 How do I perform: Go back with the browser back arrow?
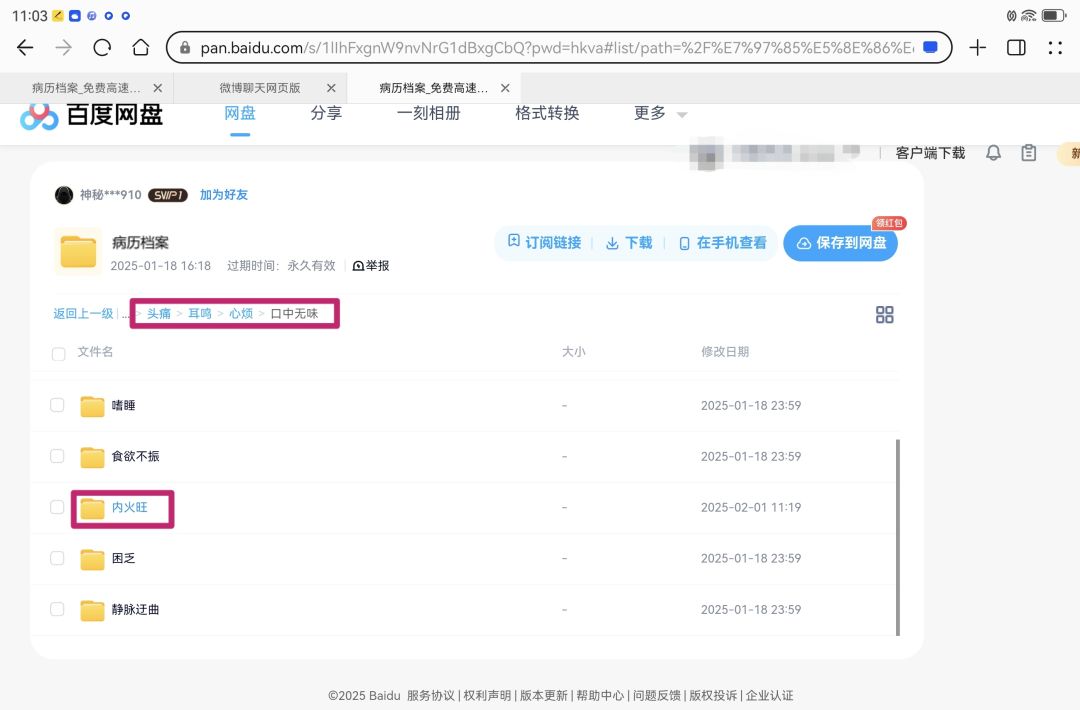click(x=25, y=48)
